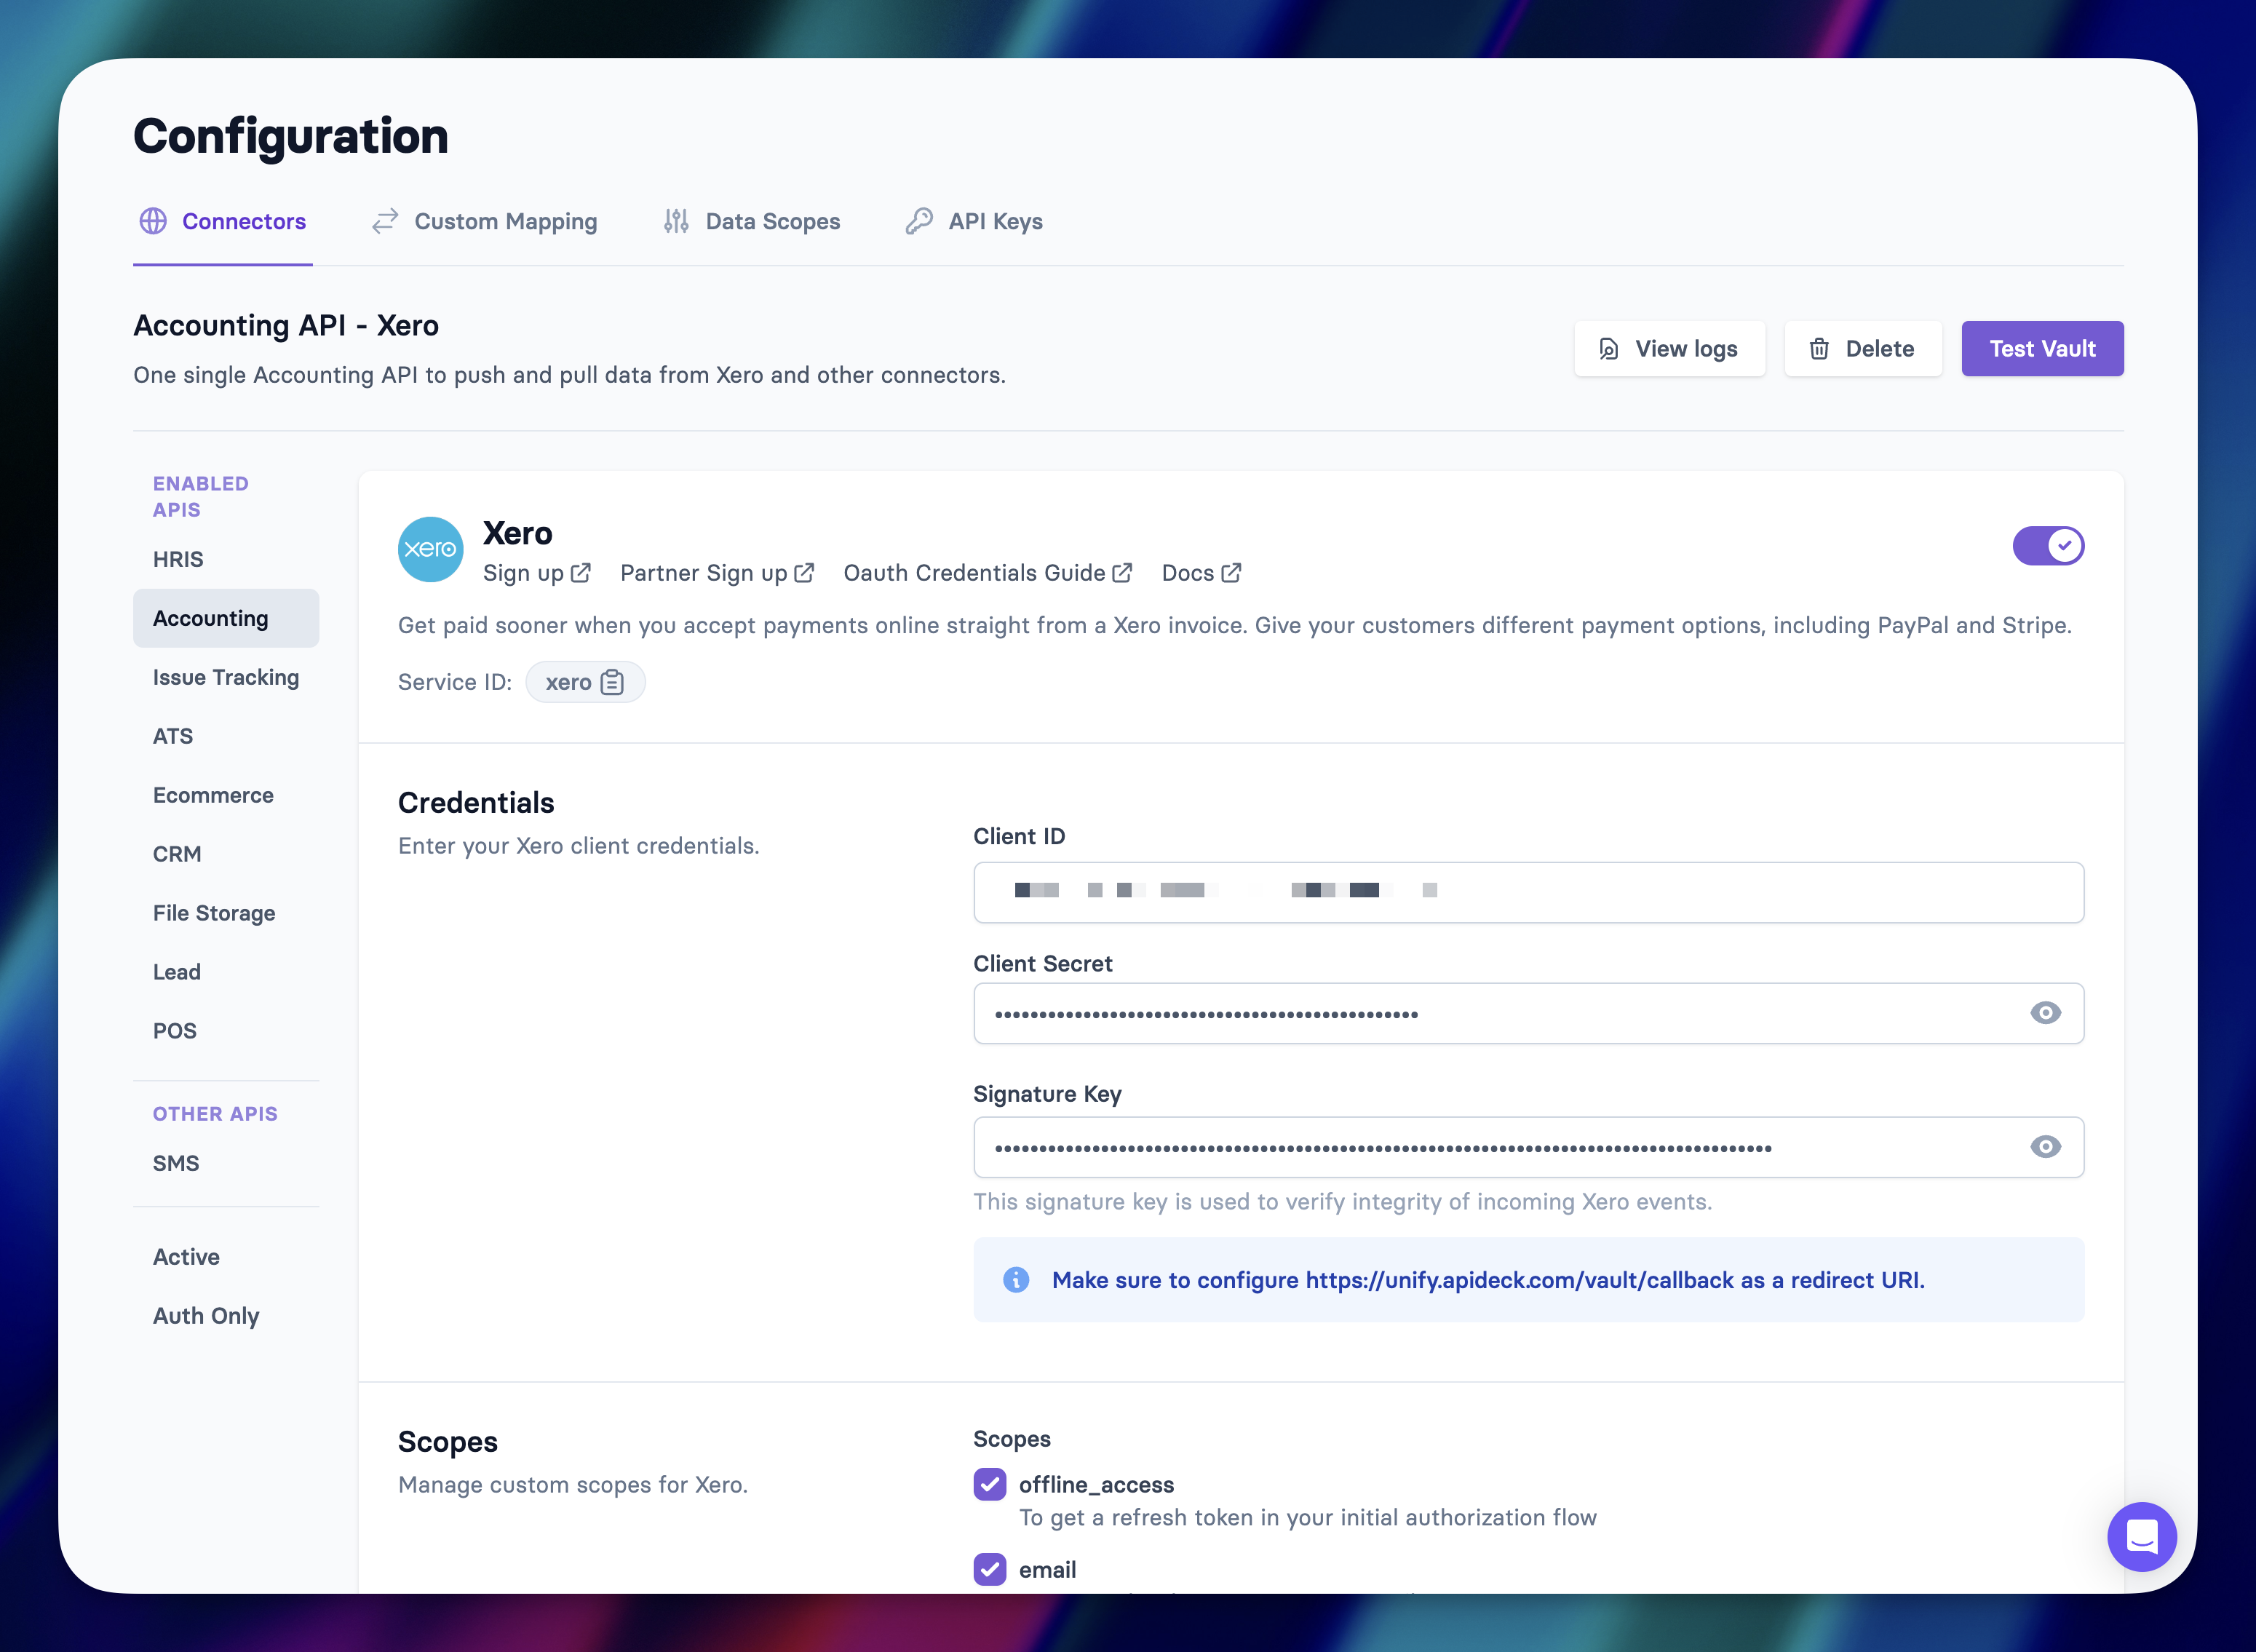2256x1652 pixels.
Task: Copy the xero service ID clipboard icon
Action: click(x=612, y=682)
